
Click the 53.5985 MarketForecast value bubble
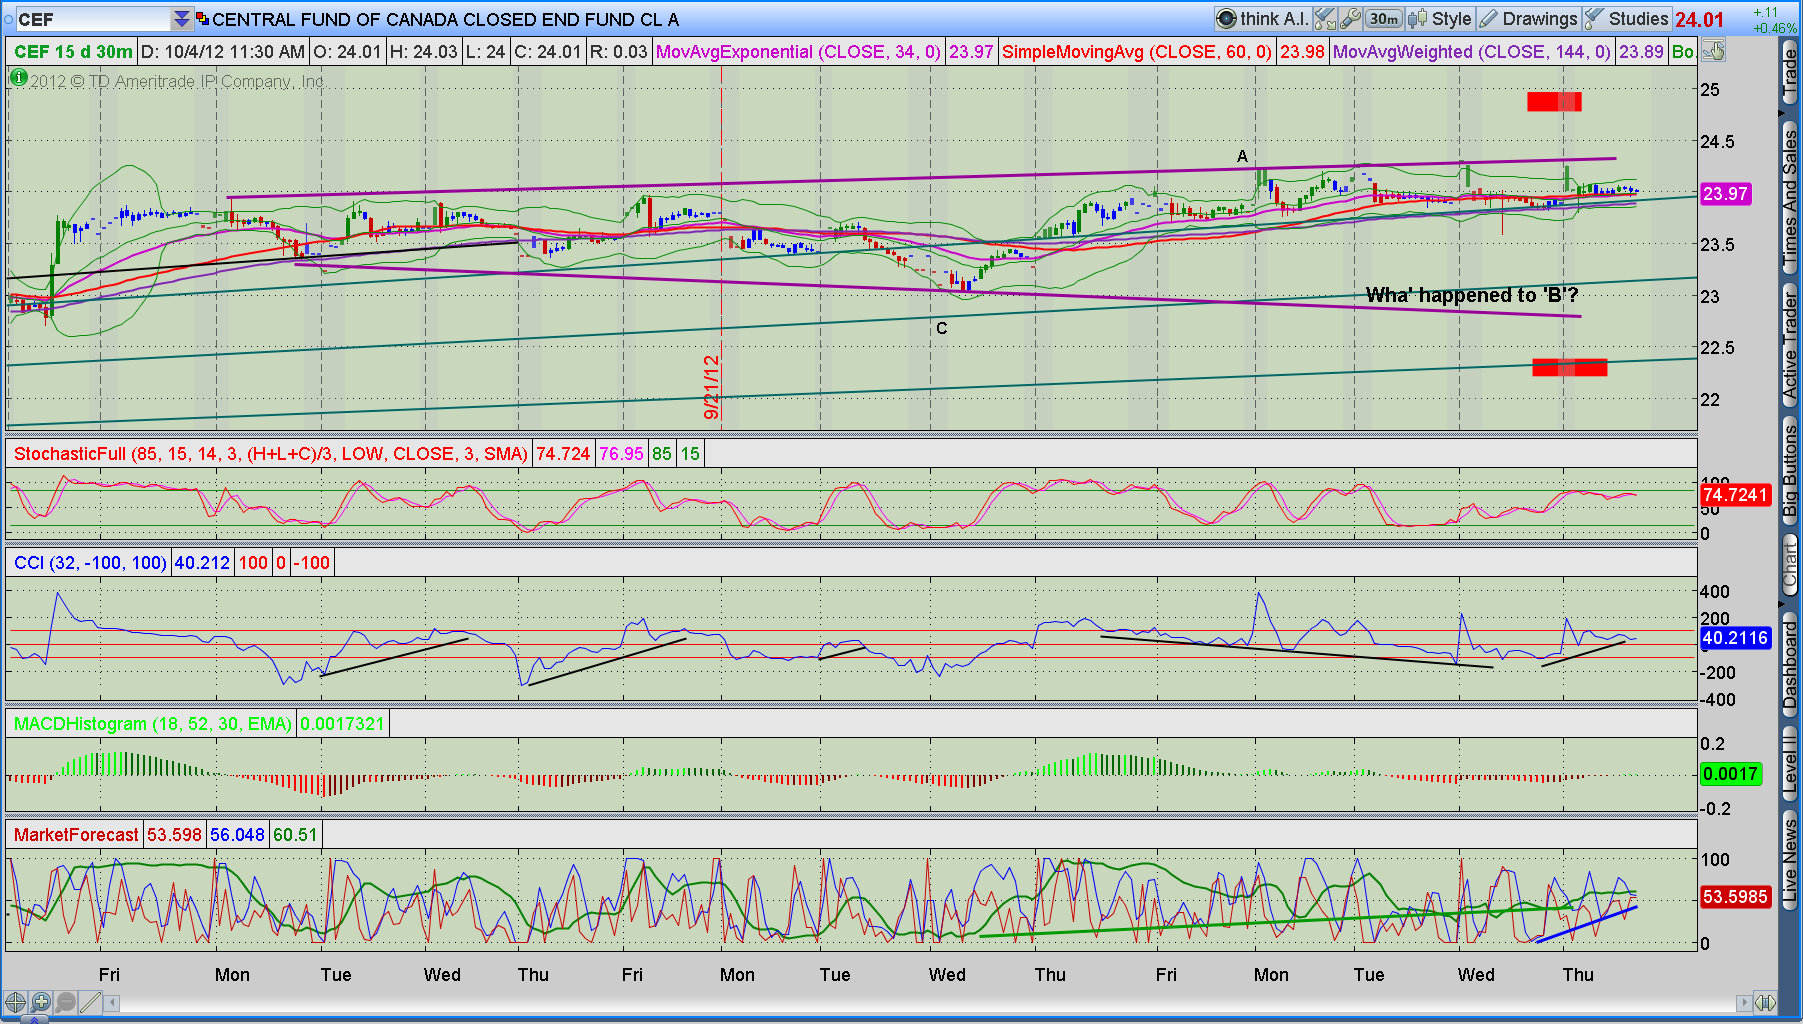click(1735, 897)
